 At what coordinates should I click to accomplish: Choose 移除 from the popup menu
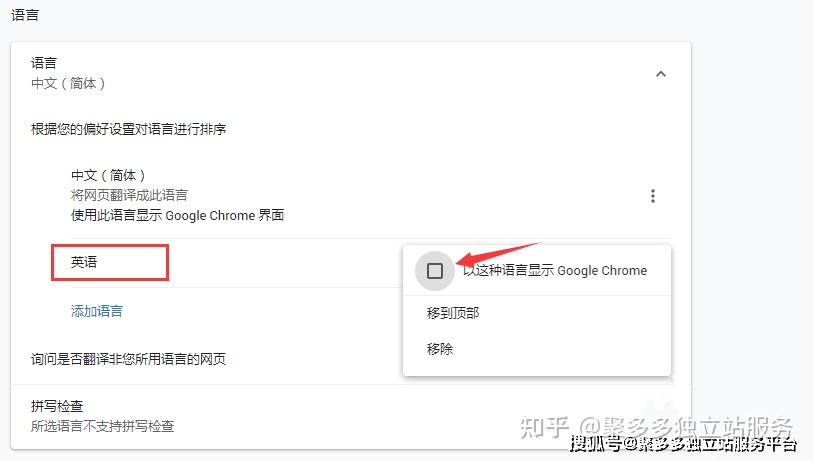(x=440, y=349)
